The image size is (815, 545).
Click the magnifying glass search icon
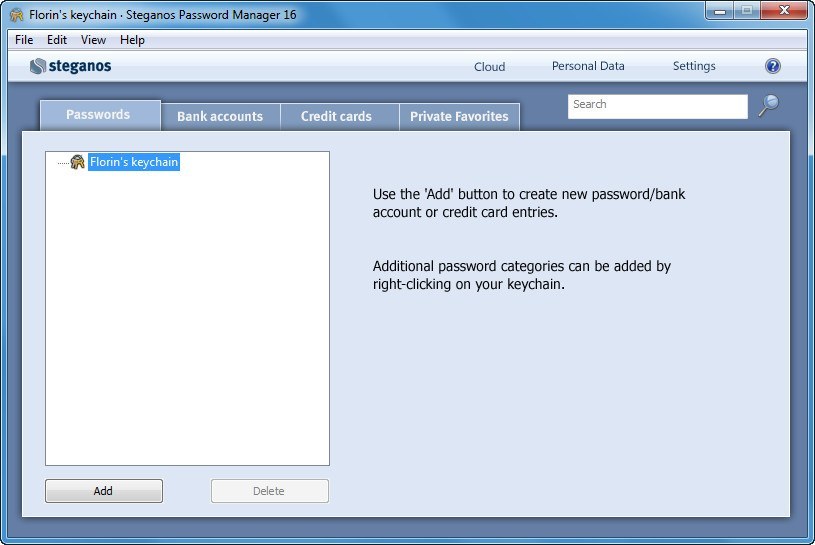coord(768,105)
